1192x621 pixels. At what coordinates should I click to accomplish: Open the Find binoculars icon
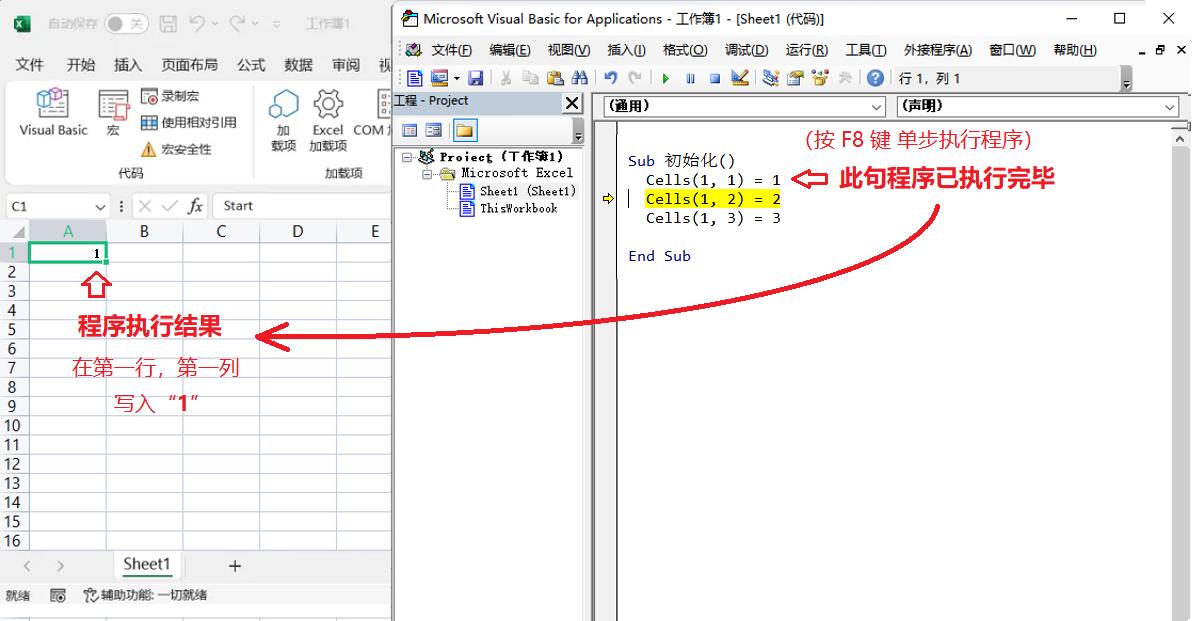[579, 78]
